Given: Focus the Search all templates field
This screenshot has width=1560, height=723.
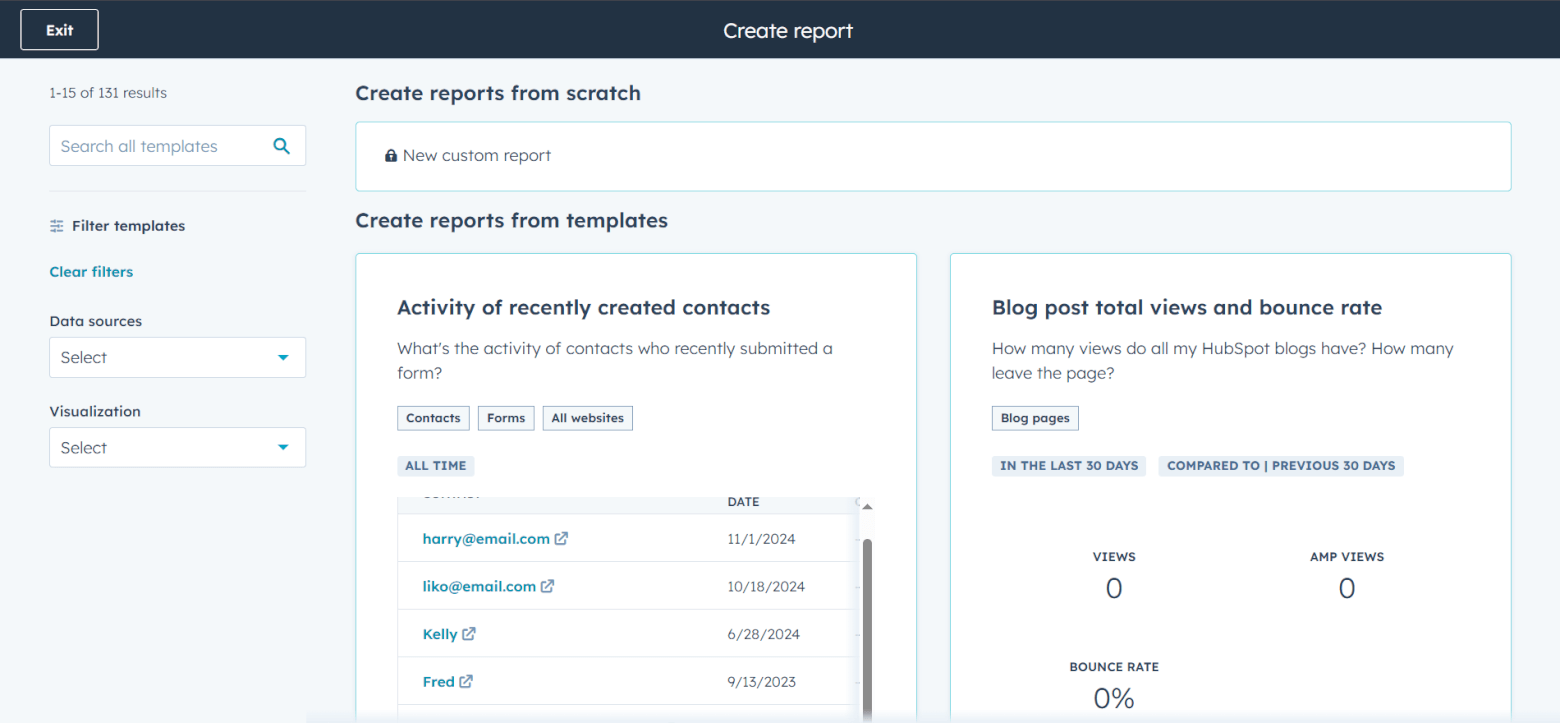Looking at the screenshot, I should click(x=177, y=146).
